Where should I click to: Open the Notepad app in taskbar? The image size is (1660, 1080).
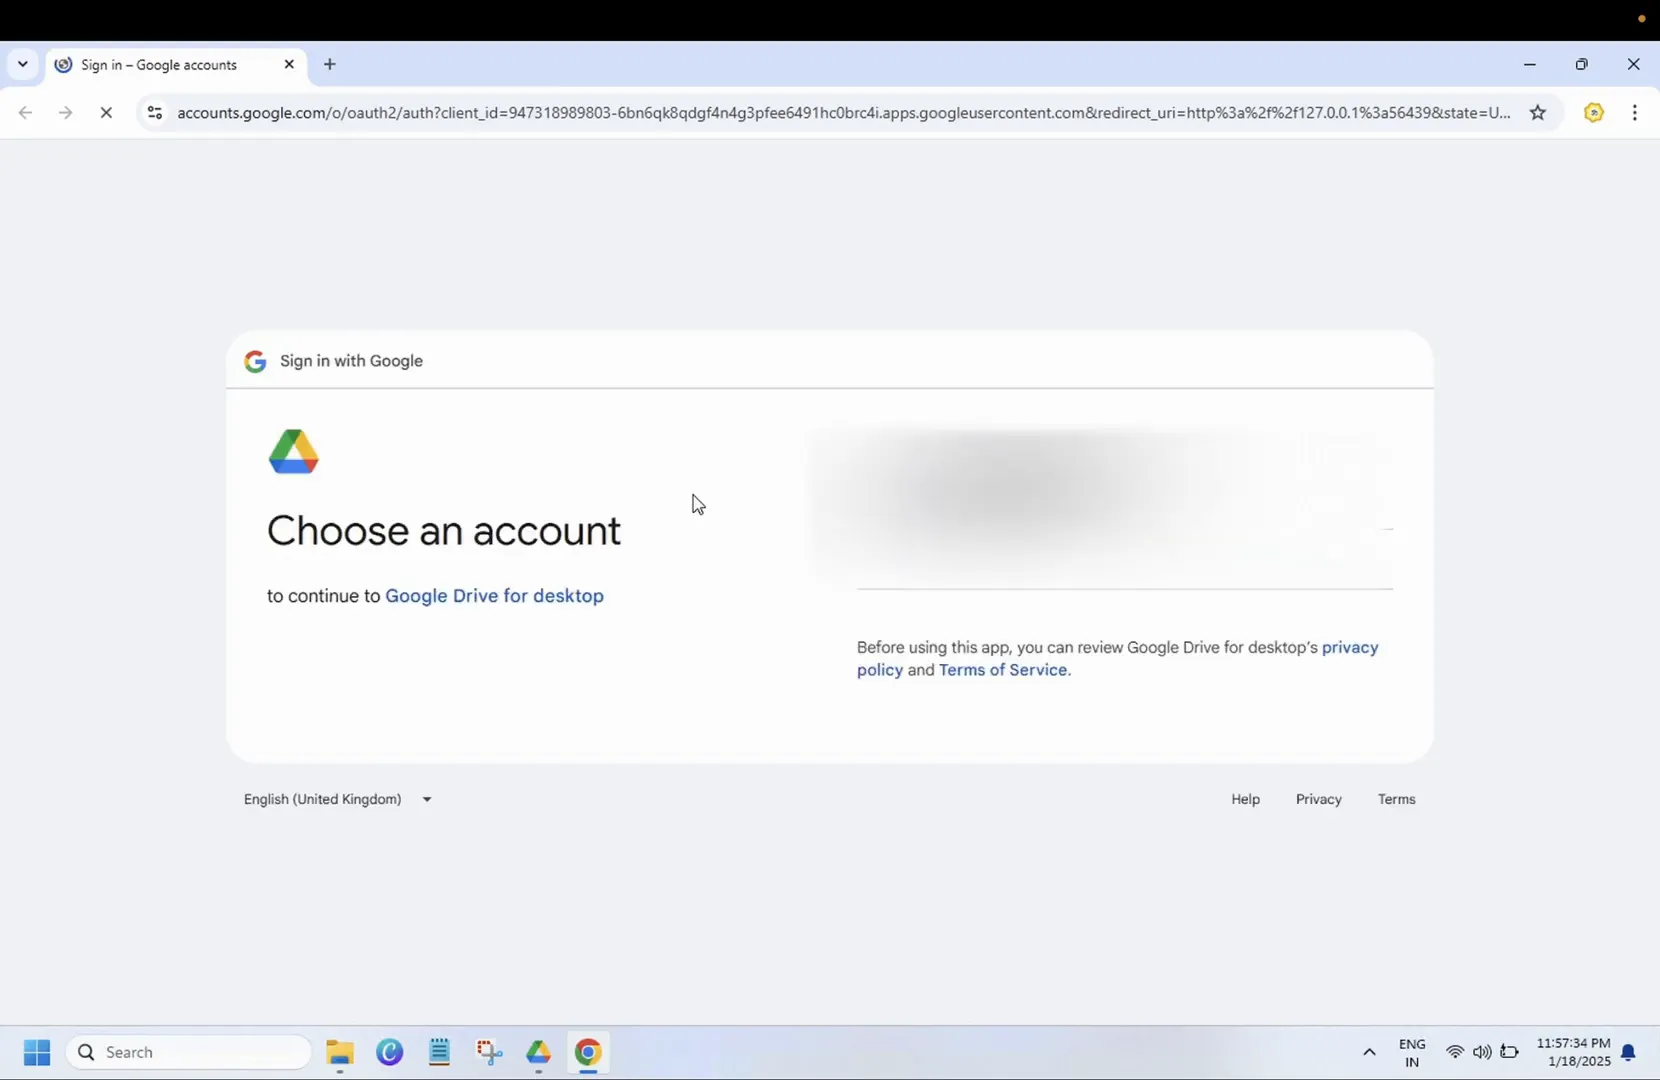click(x=439, y=1052)
